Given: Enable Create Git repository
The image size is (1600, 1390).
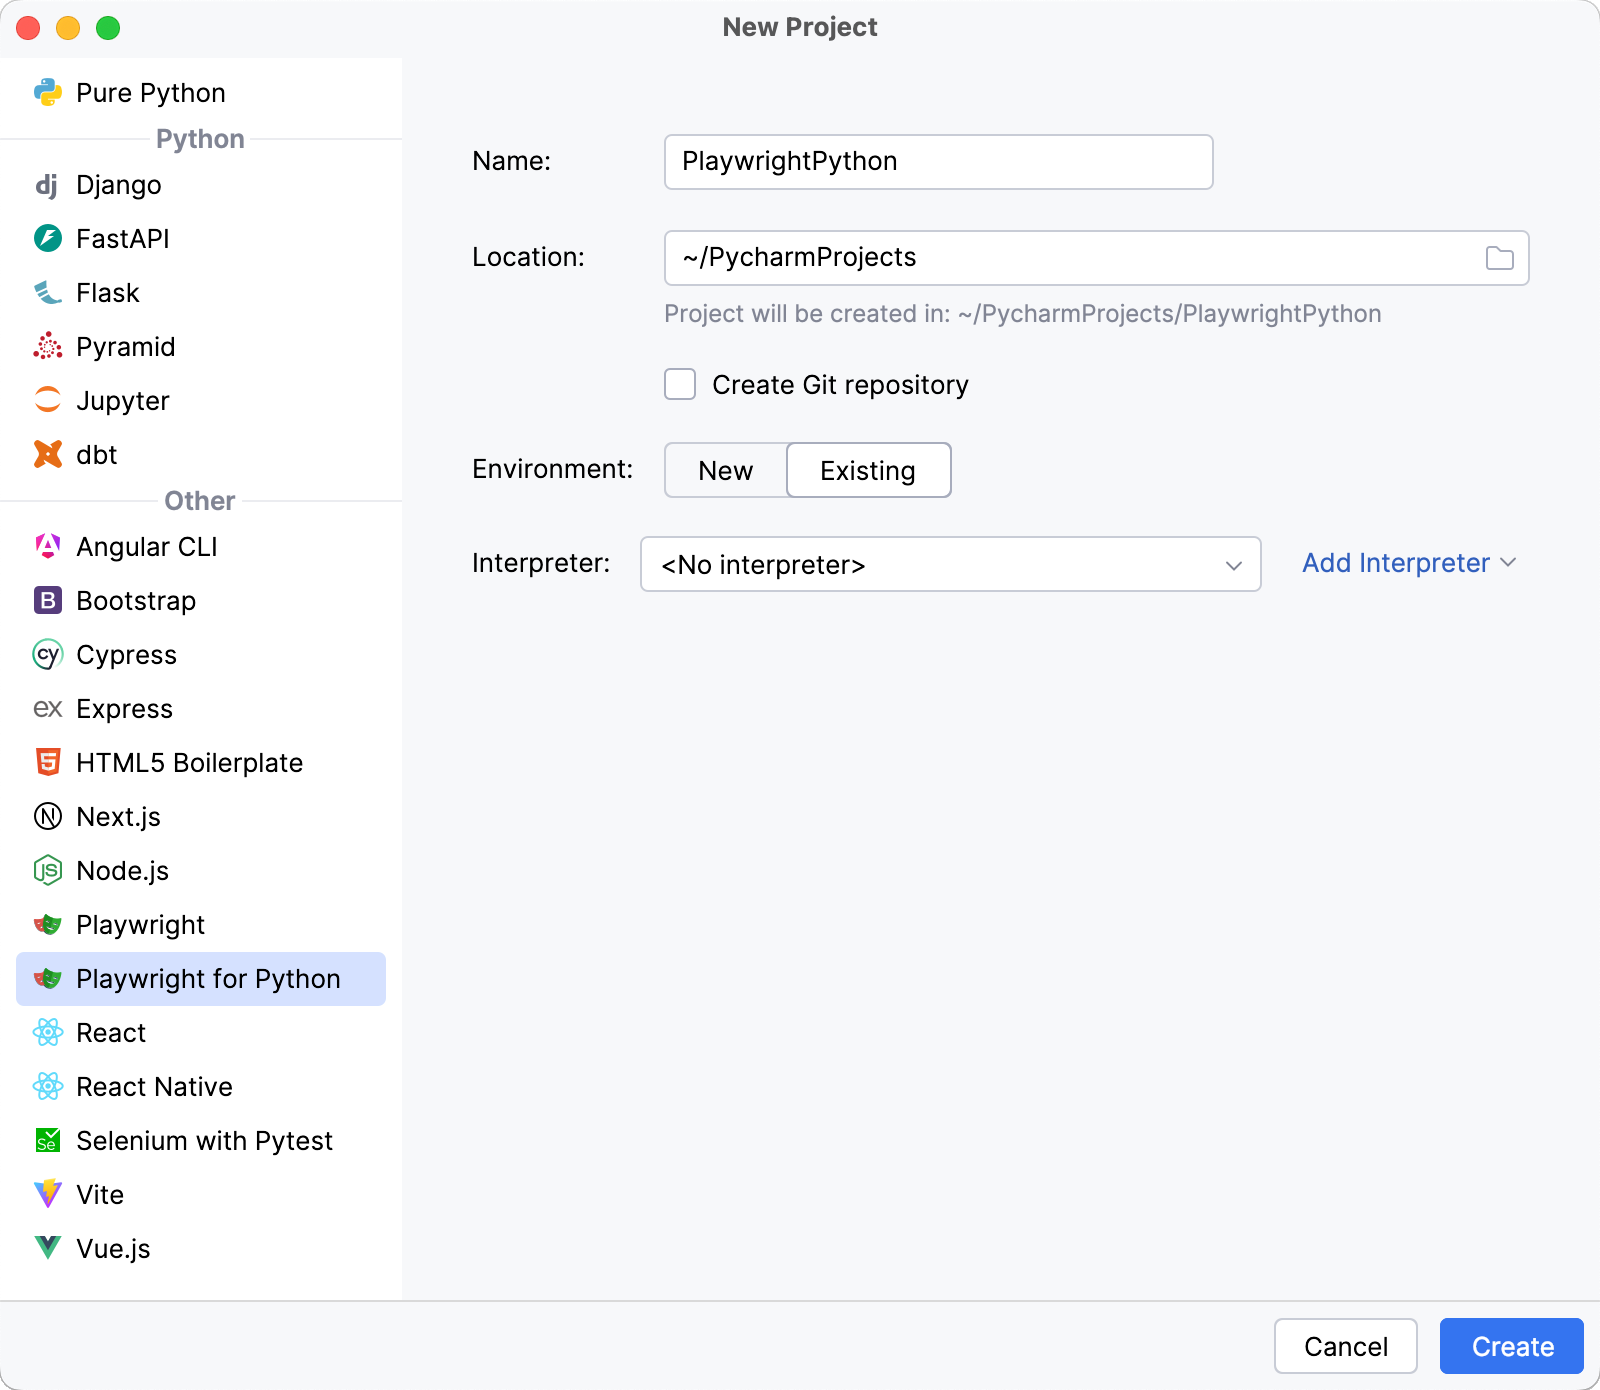Looking at the screenshot, I should [x=679, y=384].
